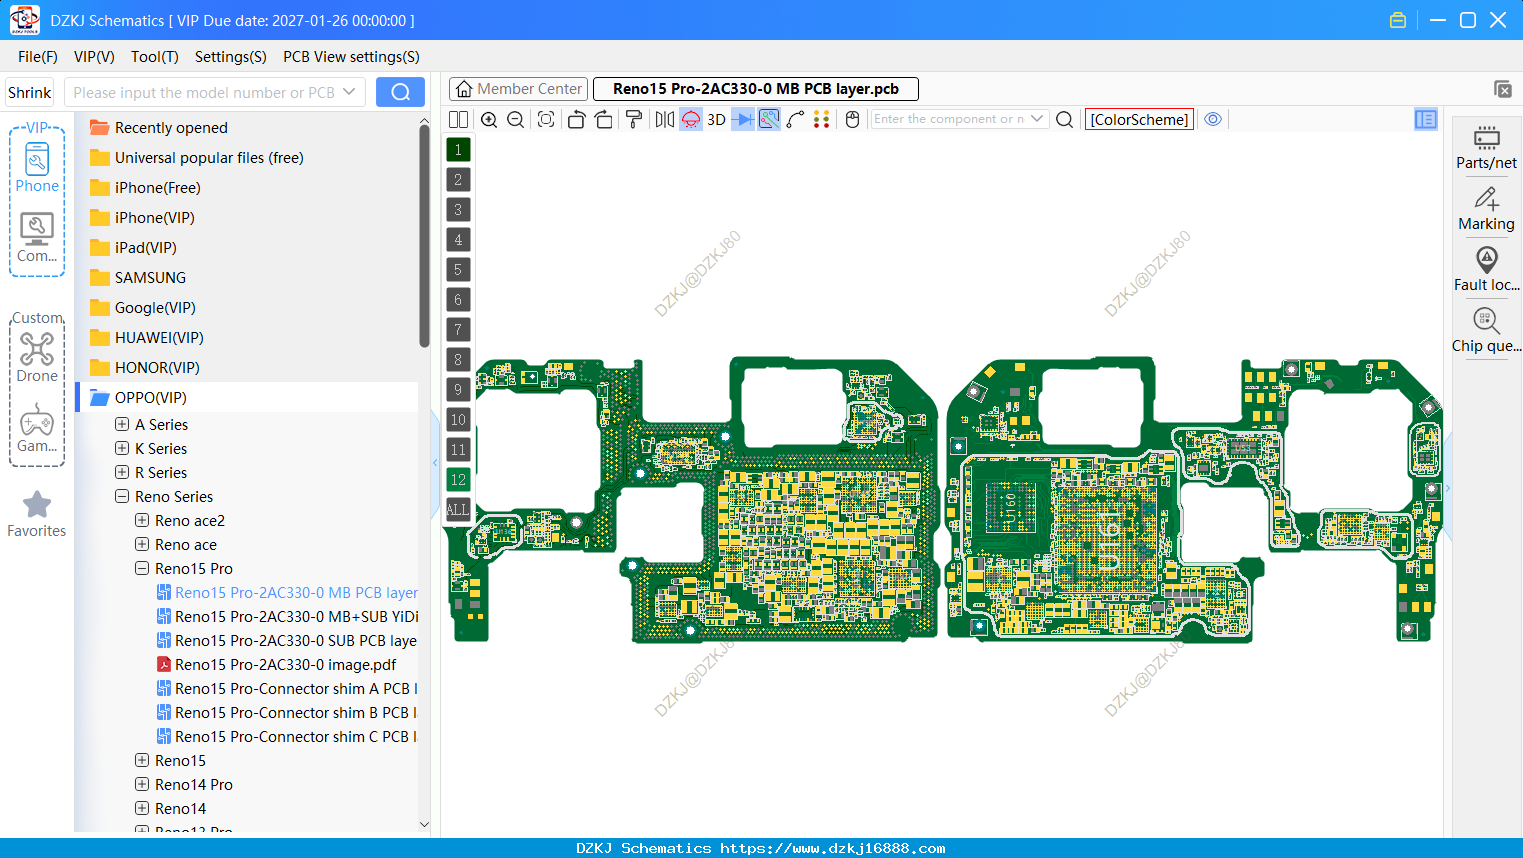Expand the K Series node

122,448
